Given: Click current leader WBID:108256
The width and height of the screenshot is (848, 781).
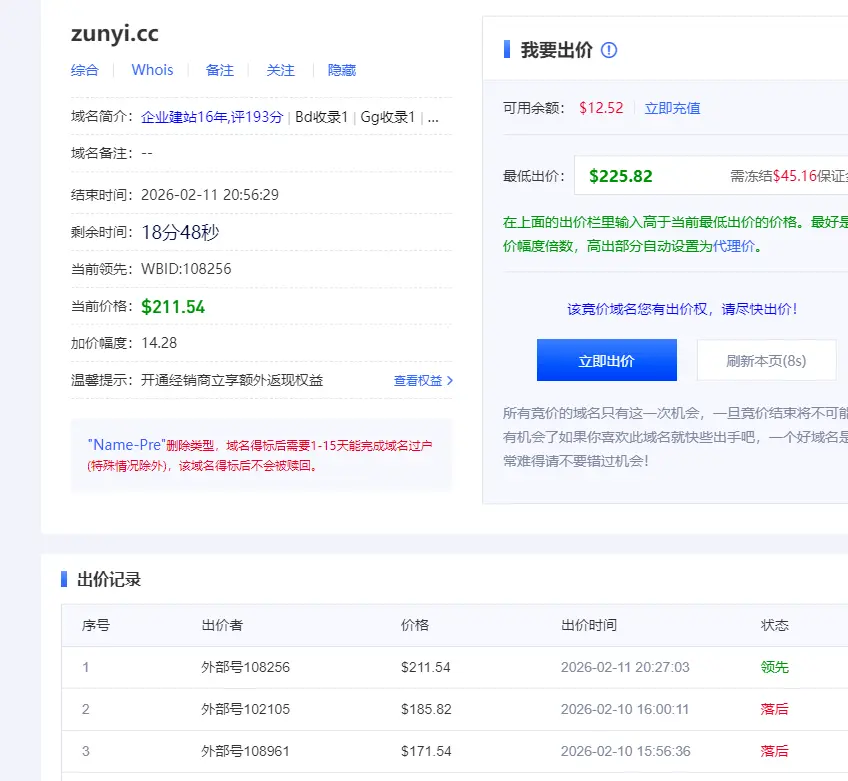Looking at the screenshot, I should [x=186, y=269].
